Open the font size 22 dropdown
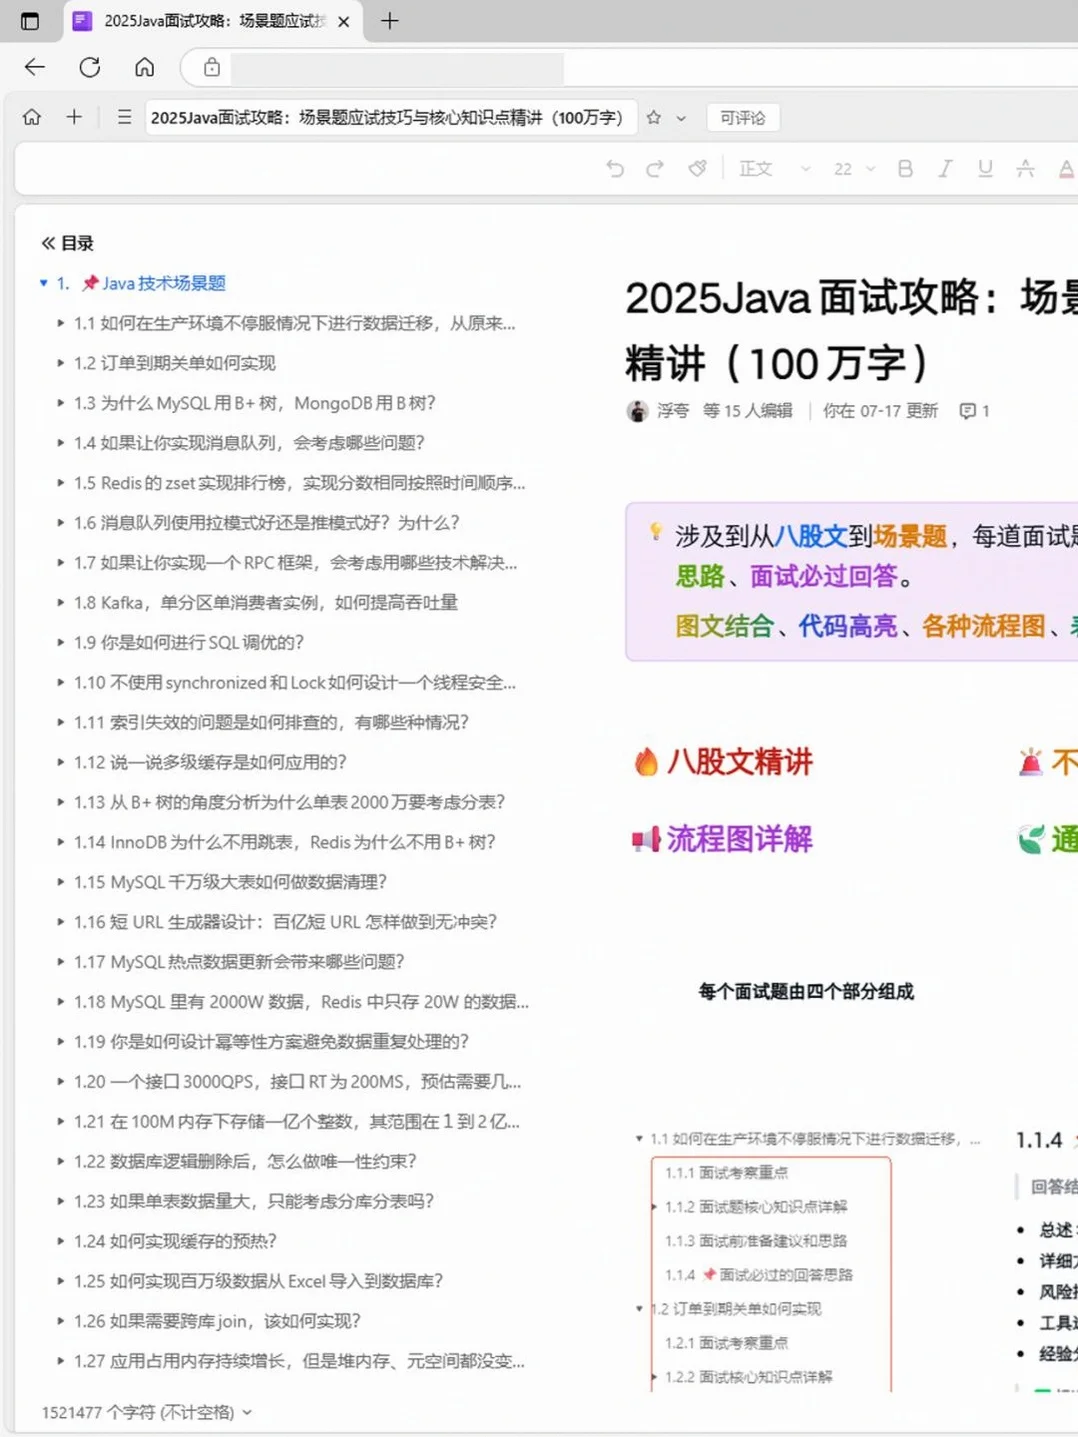1078x1437 pixels. tap(851, 168)
